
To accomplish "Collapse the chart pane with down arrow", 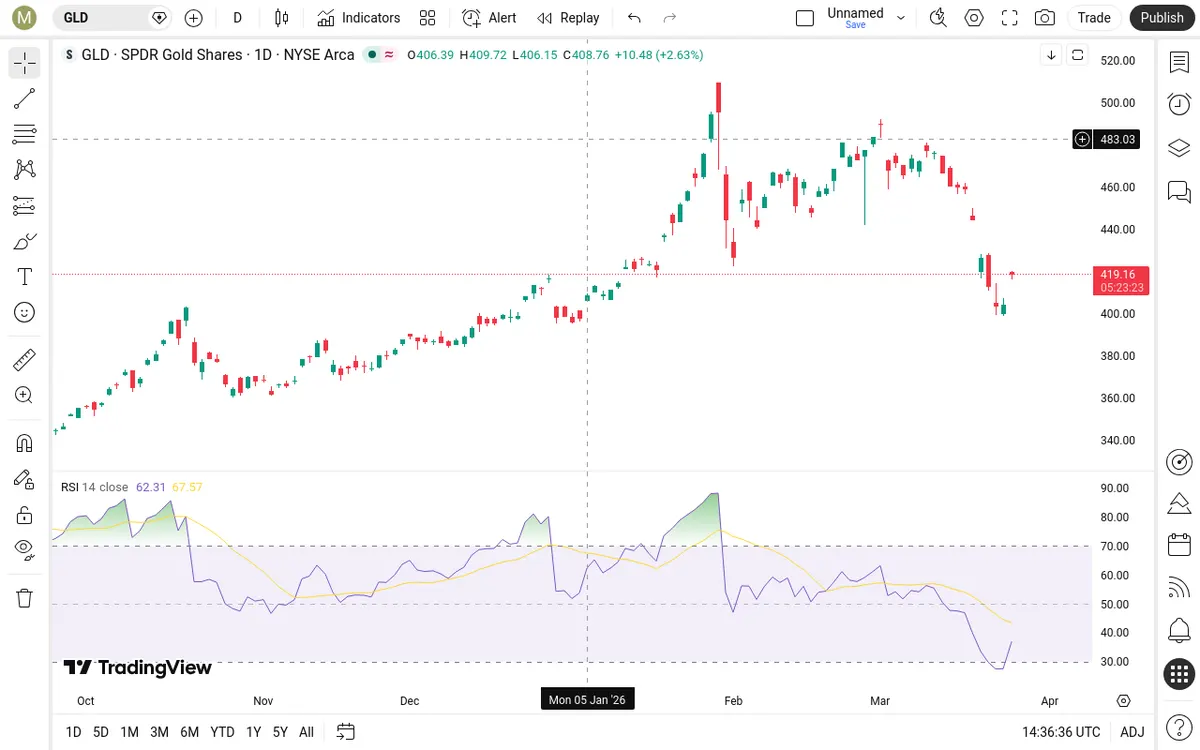I will tap(1051, 55).
